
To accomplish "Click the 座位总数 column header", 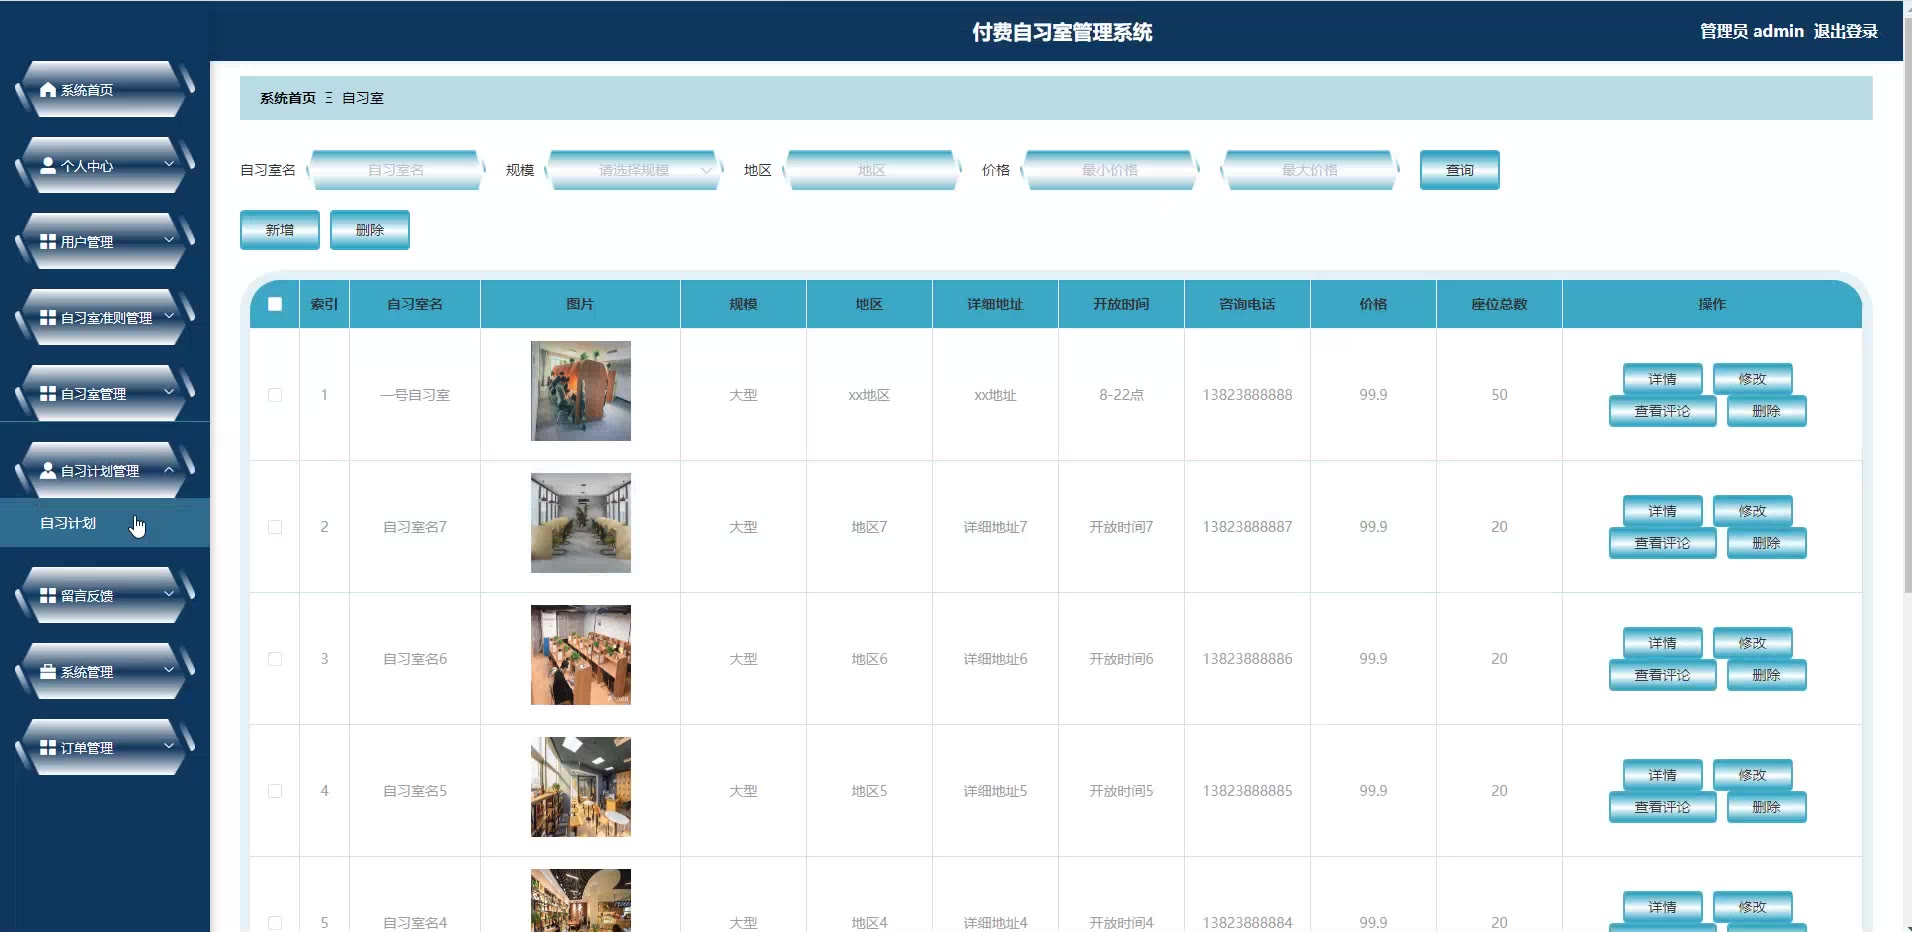I will [1499, 304].
